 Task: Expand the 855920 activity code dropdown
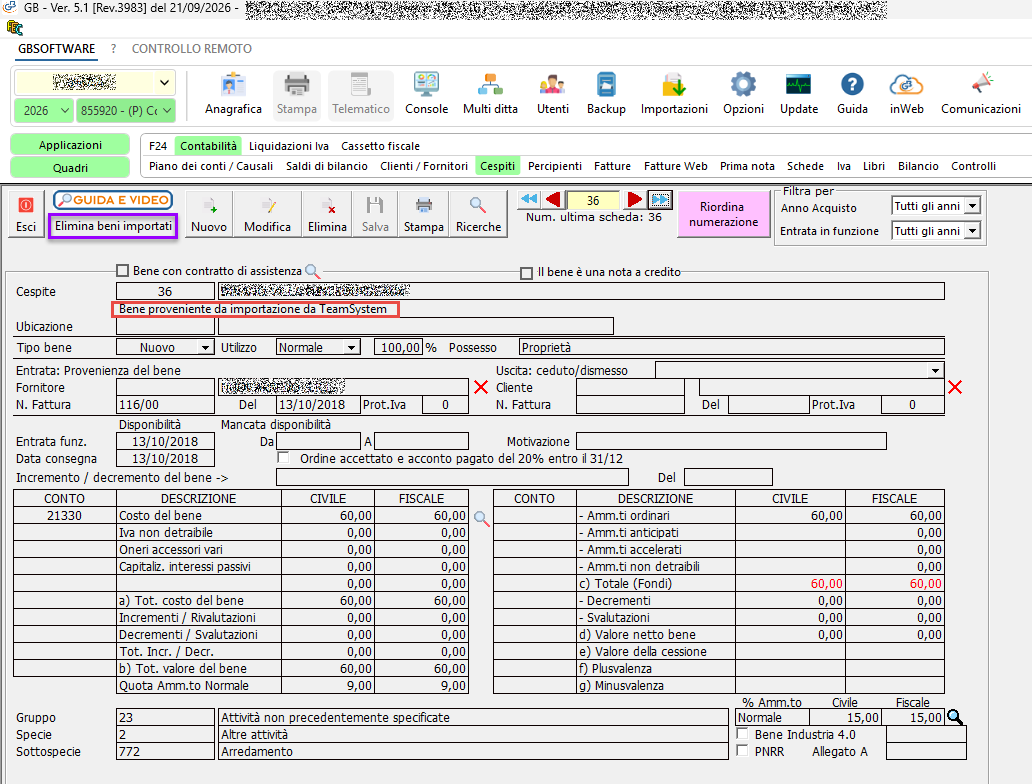tap(126, 111)
